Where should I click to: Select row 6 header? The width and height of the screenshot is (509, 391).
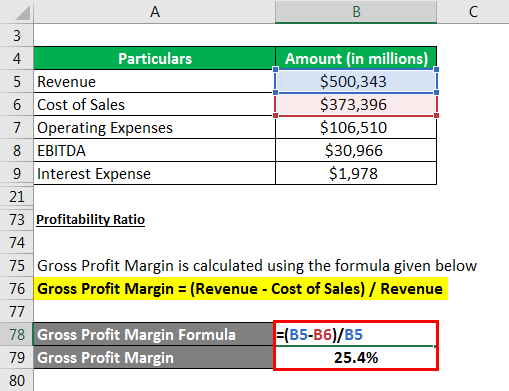[x=17, y=104]
